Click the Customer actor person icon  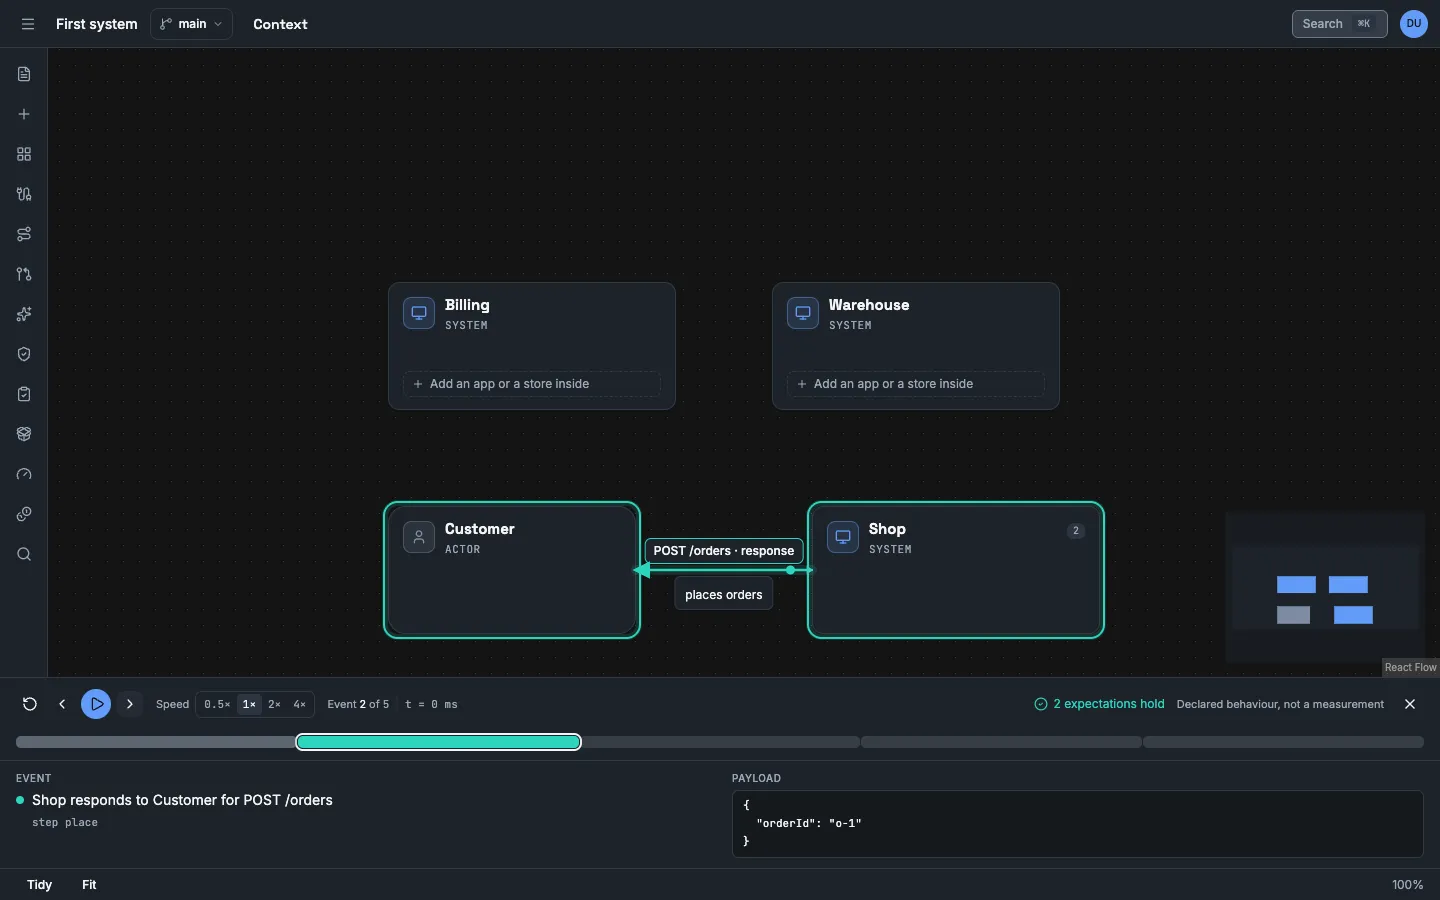pos(419,537)
